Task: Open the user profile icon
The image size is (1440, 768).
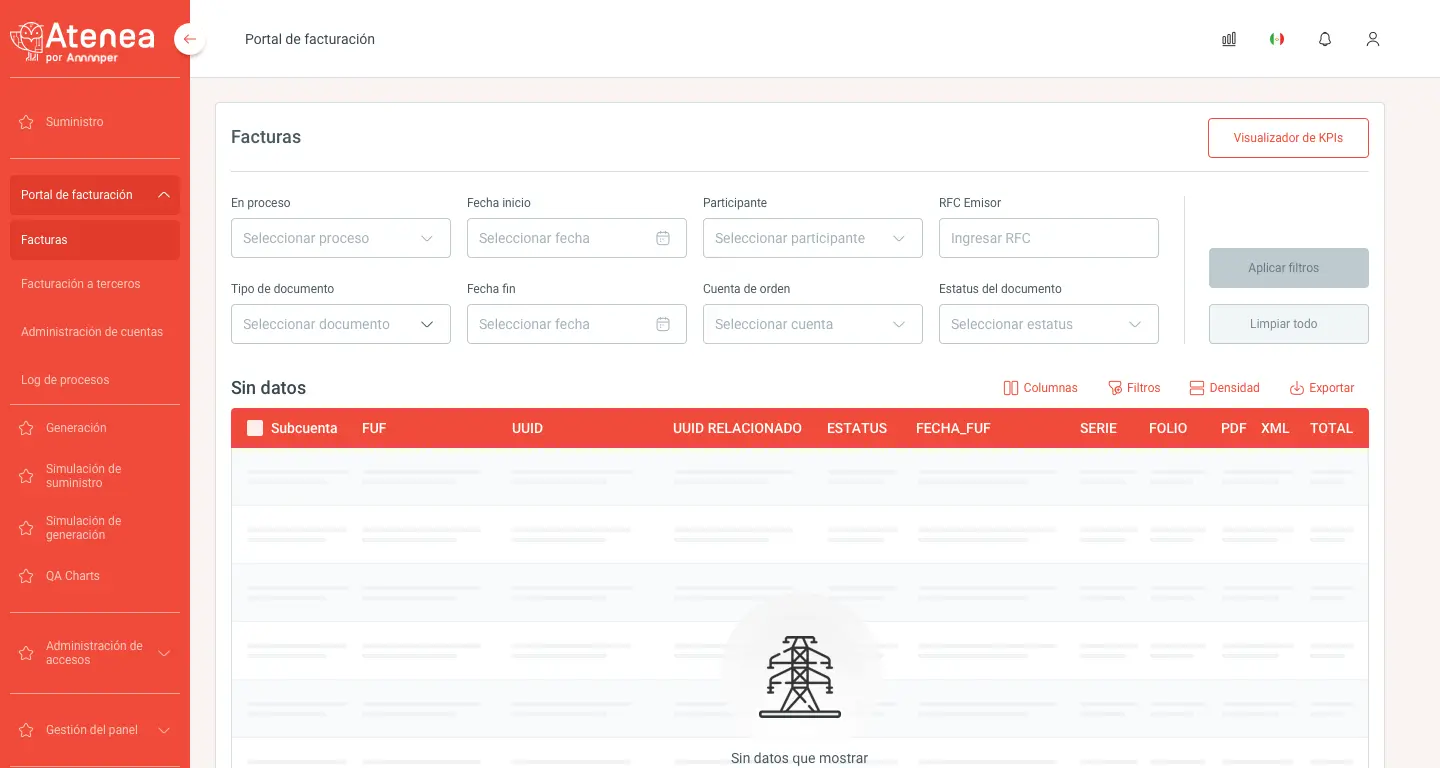Action: [x=1373, y=39]
